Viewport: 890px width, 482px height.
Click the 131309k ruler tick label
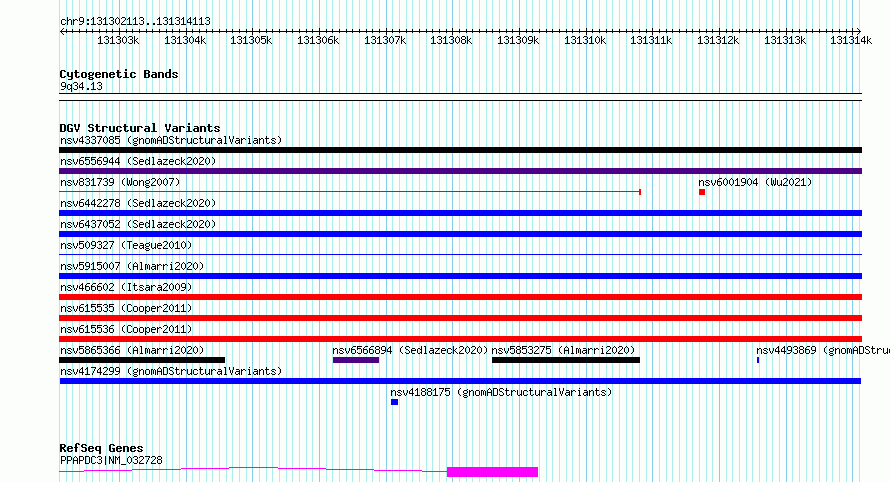[518, 40]
